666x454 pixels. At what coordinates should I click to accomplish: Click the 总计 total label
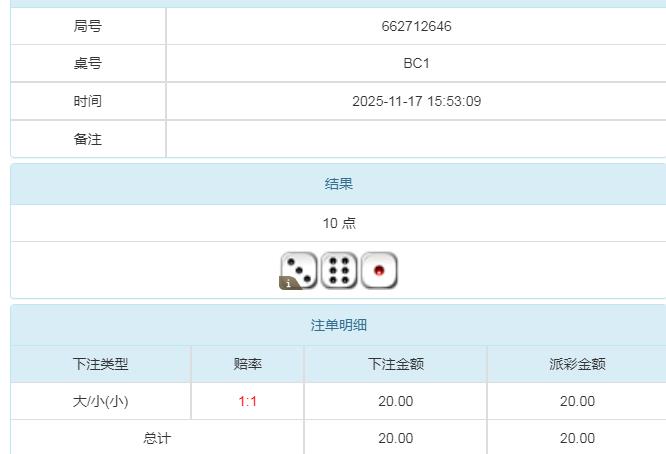point(157,438)
